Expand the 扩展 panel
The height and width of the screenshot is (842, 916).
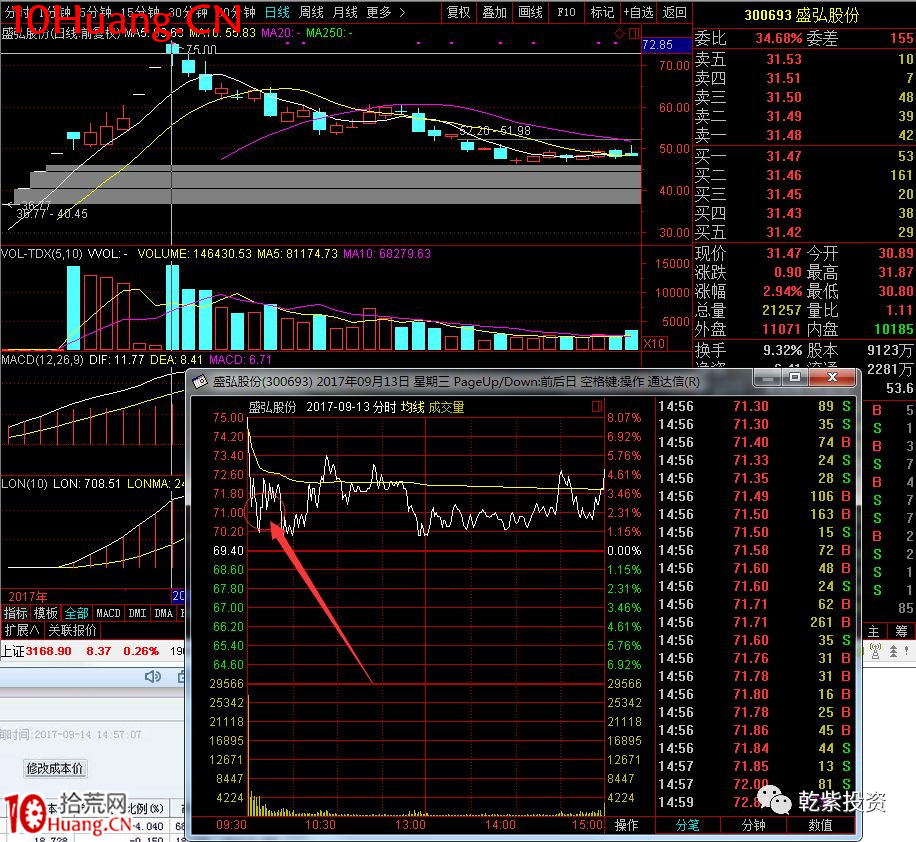pyautogui.click(x=22, y=630)
